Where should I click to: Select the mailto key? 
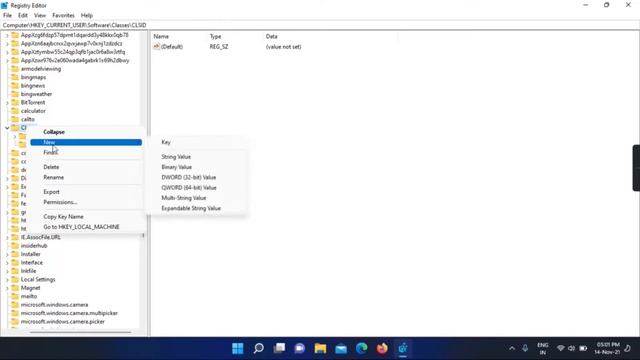click(x=29, y=296)
